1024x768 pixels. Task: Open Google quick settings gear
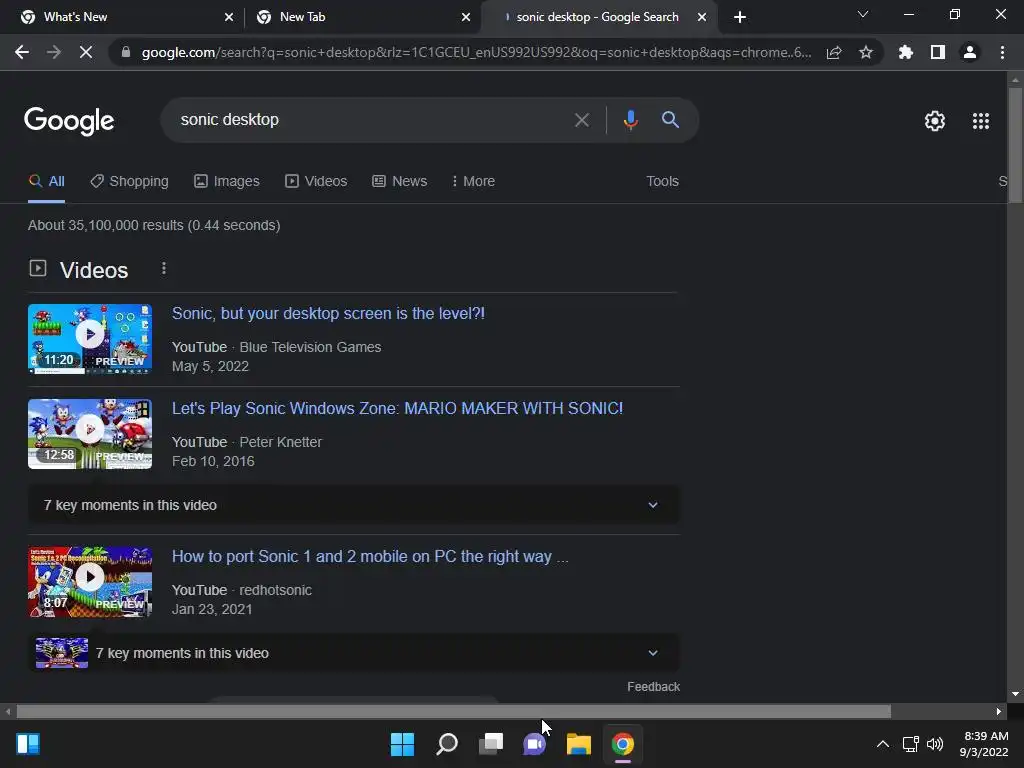(x=935, y=121)
